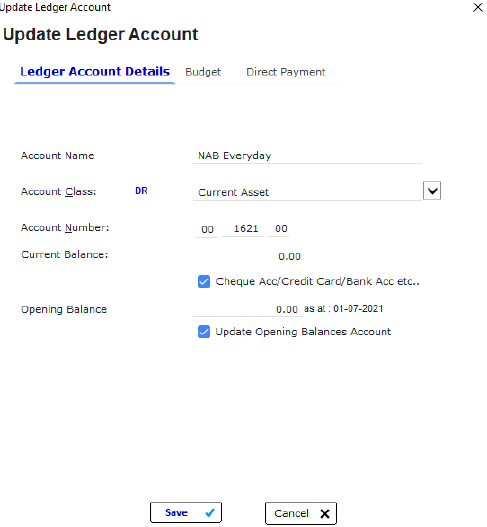Click the DR indicator label
This screenshot has width=487, height=527.
pyautogui.click(x=141, y=191)
